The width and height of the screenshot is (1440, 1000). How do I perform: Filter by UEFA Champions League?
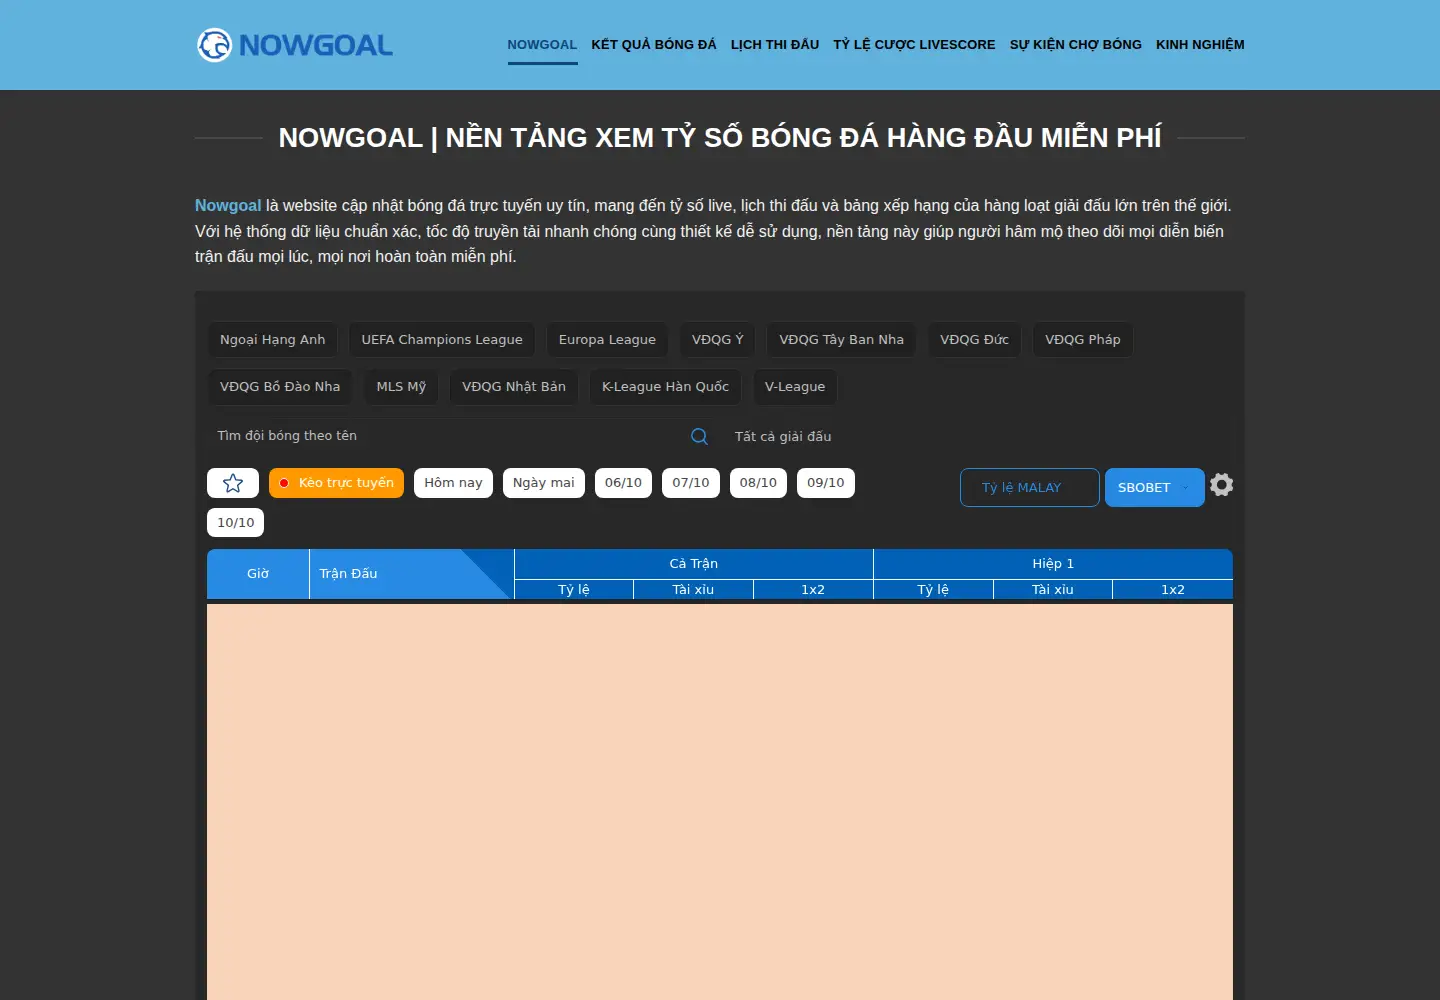[x=442, y=340]
